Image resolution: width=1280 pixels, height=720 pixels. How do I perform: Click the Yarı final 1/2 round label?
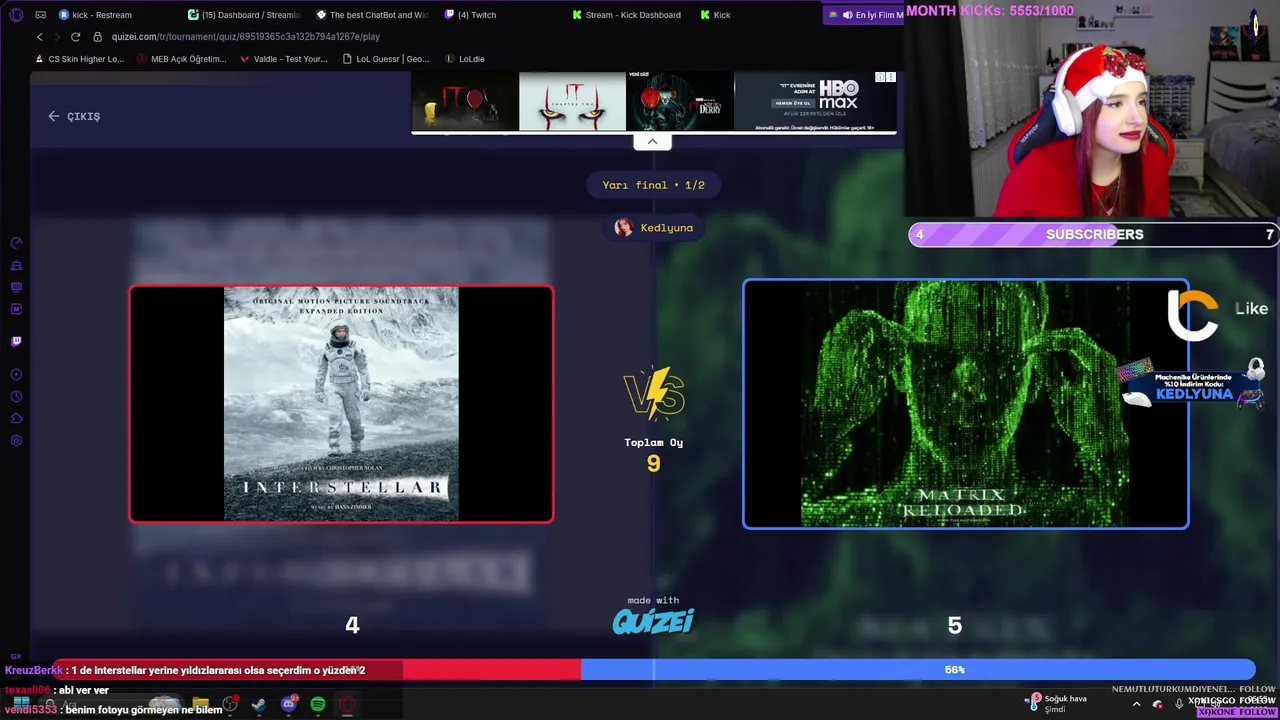click(654, 185)
